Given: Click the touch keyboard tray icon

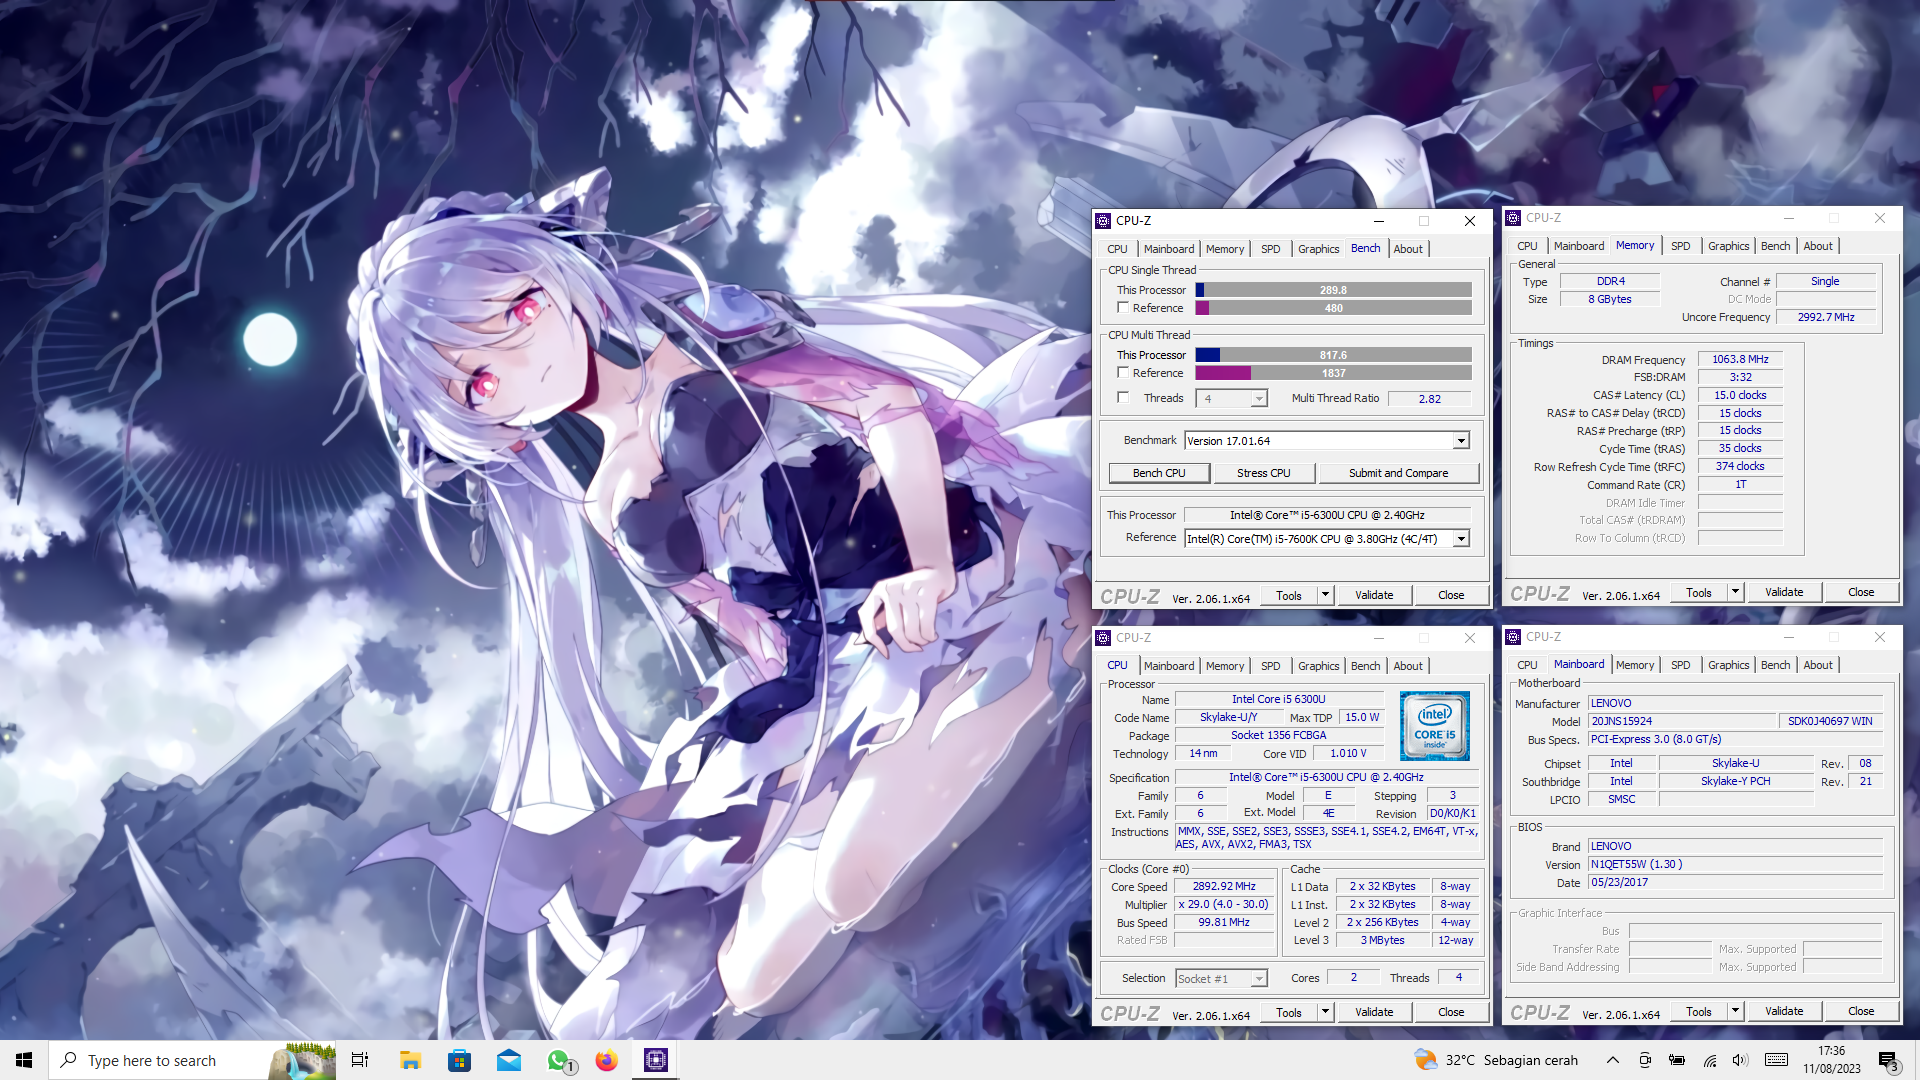Looking at the screenshot, I should (1777, 1060).
